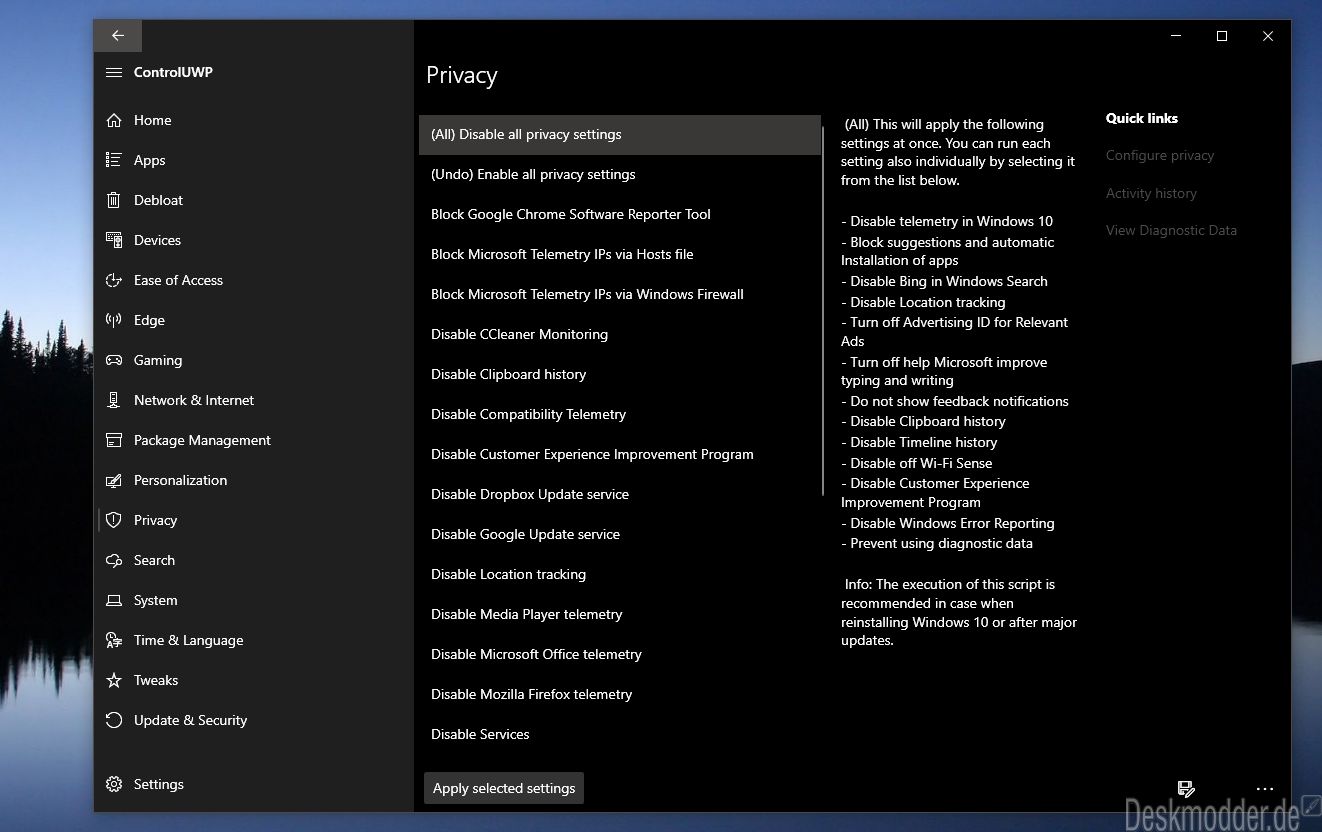Click the Time & Language icon

point(114,640)
